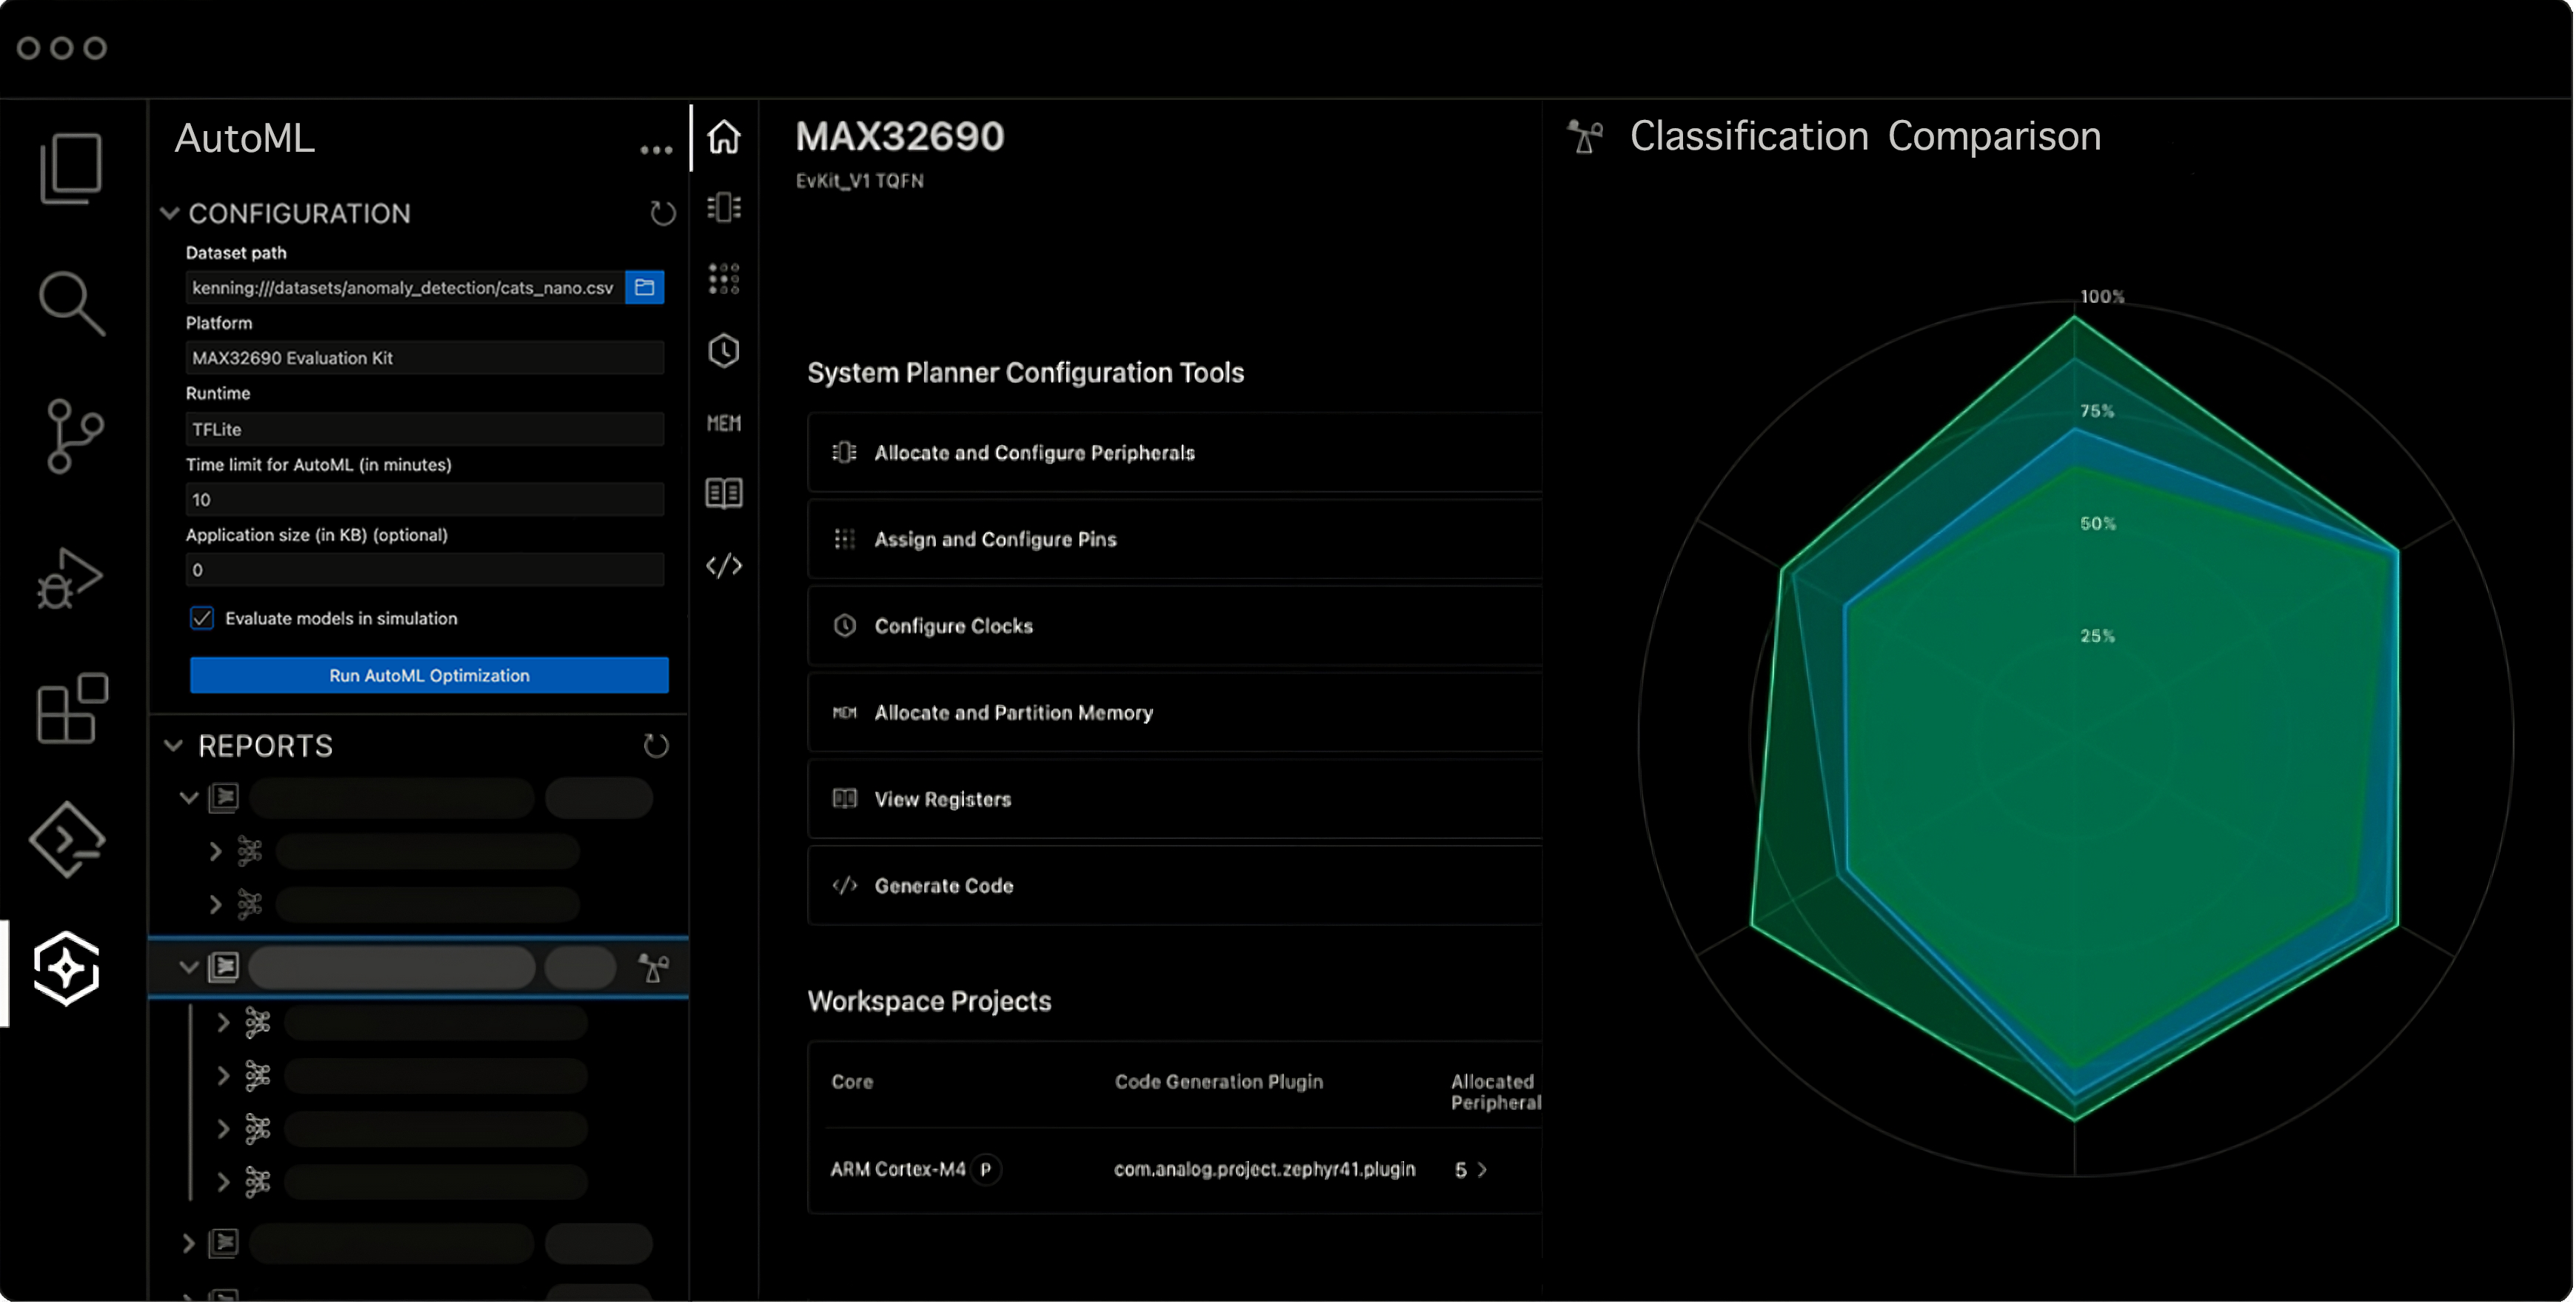Open the Explorer files icon in activity bar

point(70,167)
